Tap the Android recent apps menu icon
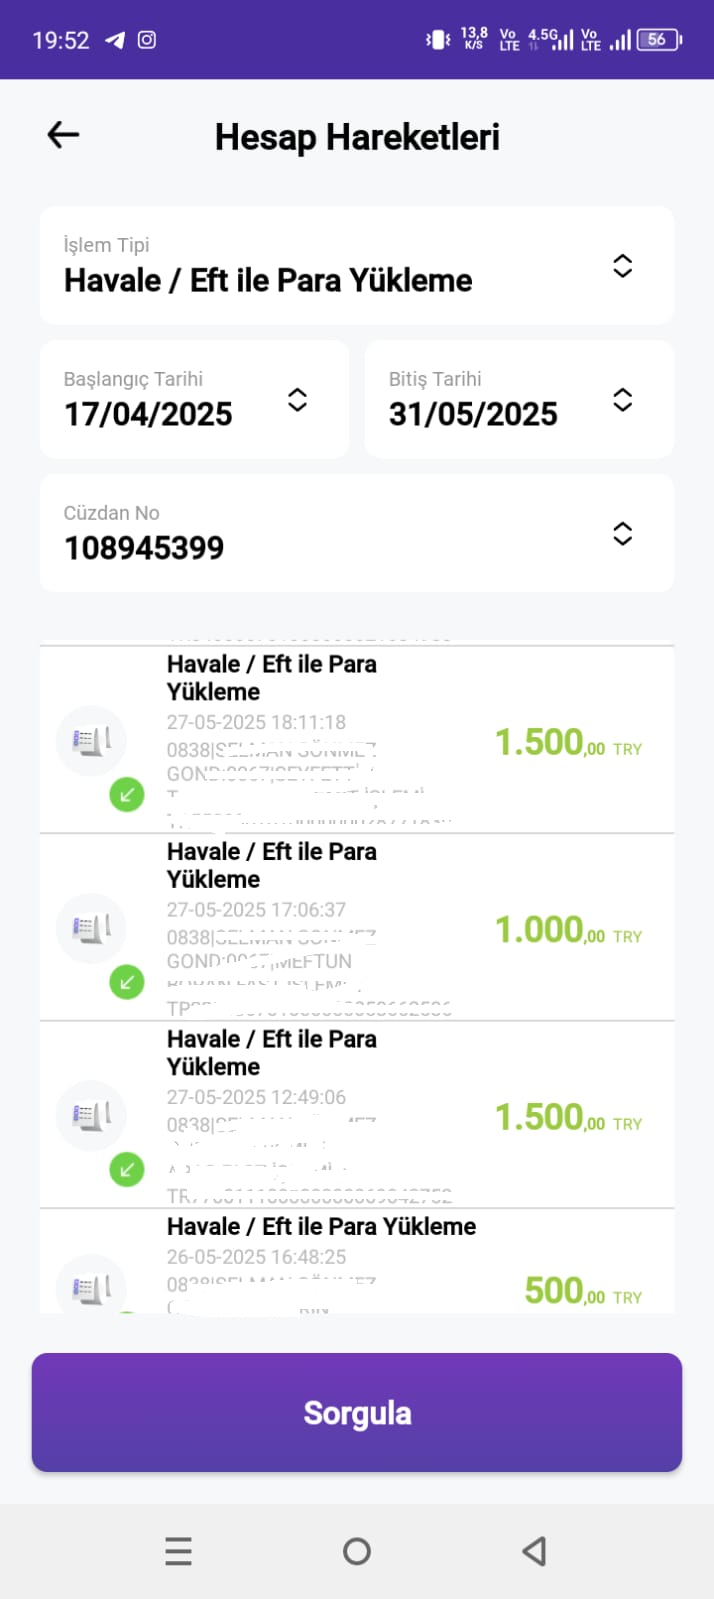This screenshot has height=1599, width=714. pos(178,1551)
